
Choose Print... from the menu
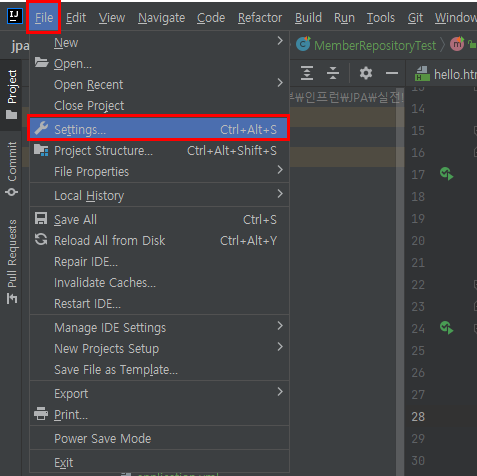[x=159, y=414]
